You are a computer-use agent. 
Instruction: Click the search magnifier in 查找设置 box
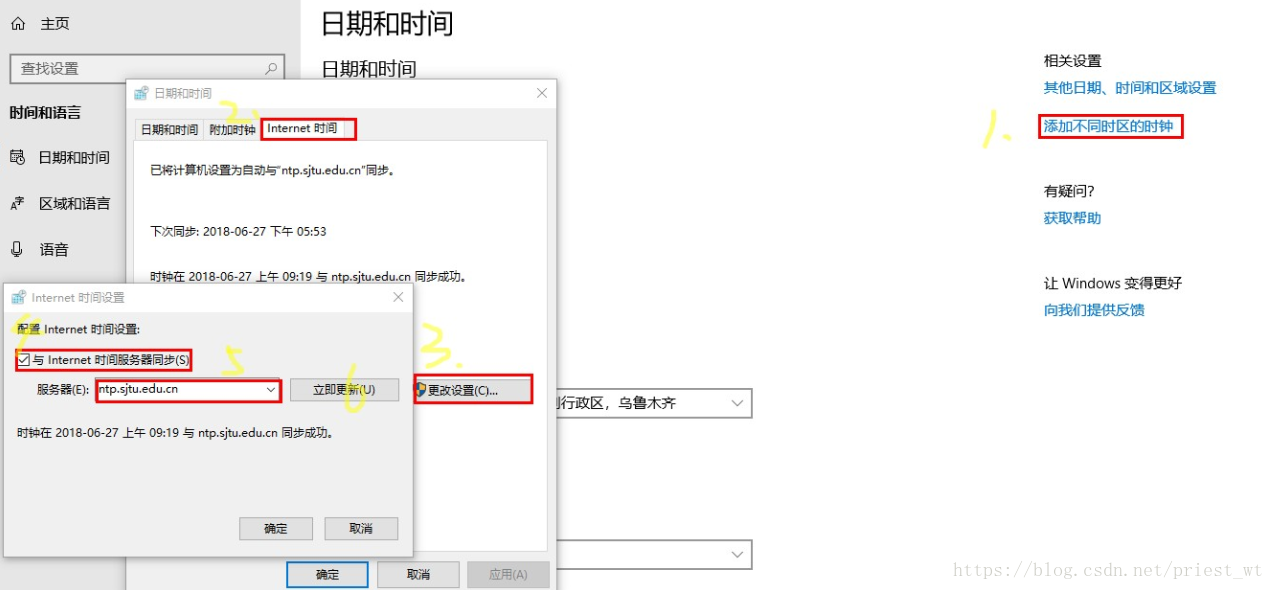pyautogui.click(x=271, y=69)
